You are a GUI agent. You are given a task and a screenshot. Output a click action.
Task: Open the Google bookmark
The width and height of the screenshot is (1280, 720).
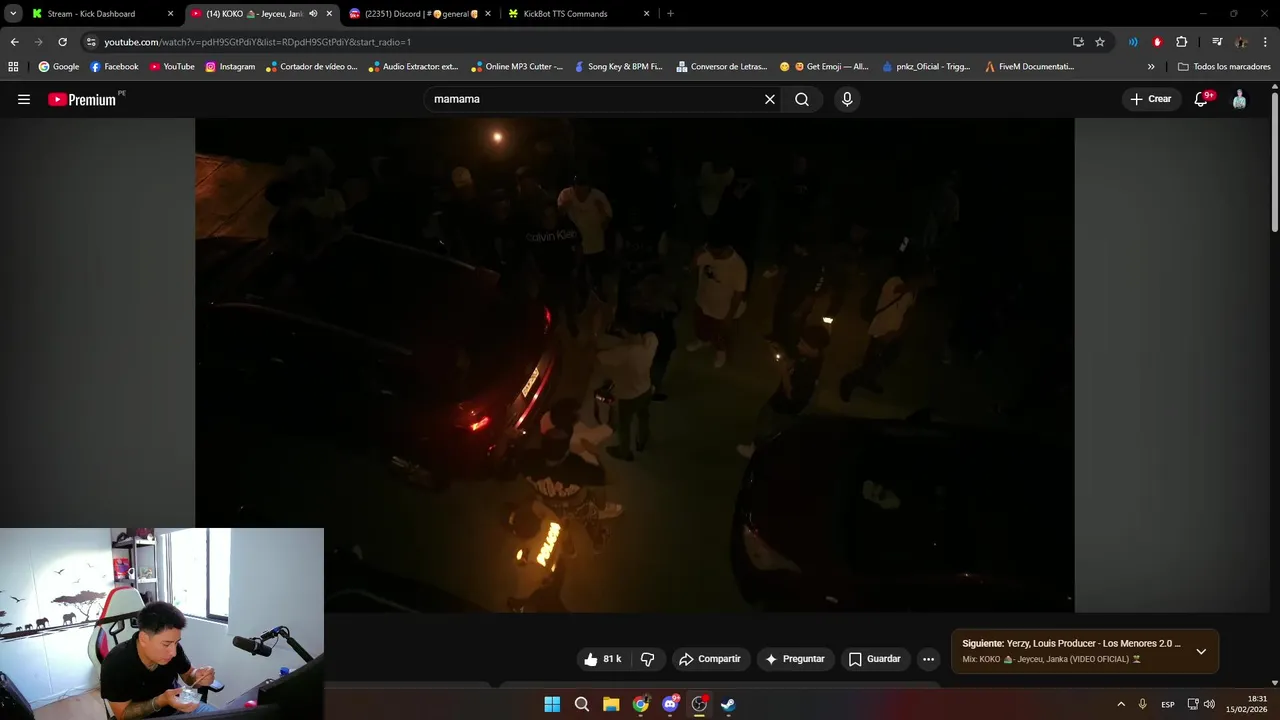58,67
